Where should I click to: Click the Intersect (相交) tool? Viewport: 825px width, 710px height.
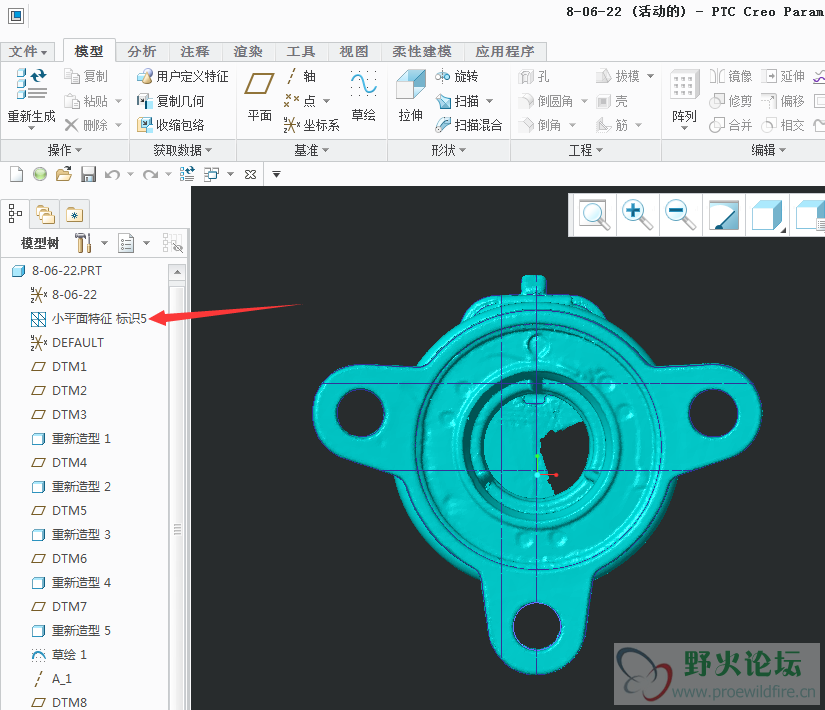pos(783,125)
